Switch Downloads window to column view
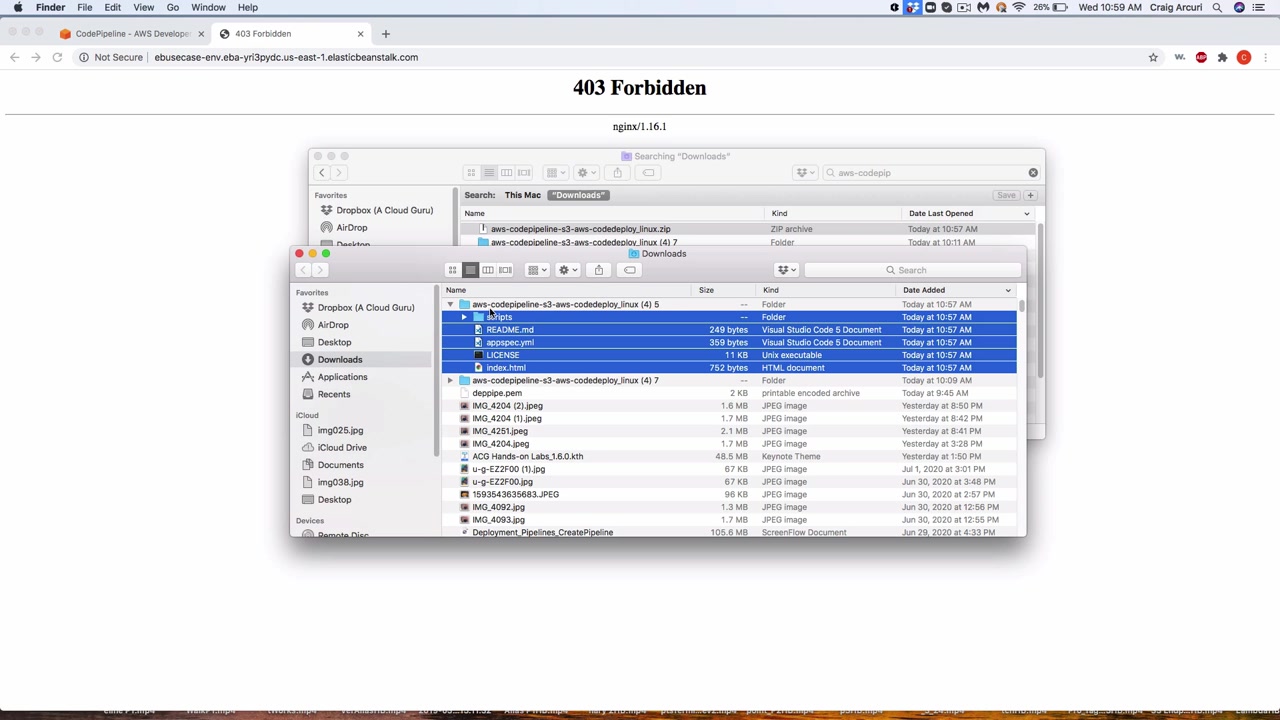 (488, 270)
